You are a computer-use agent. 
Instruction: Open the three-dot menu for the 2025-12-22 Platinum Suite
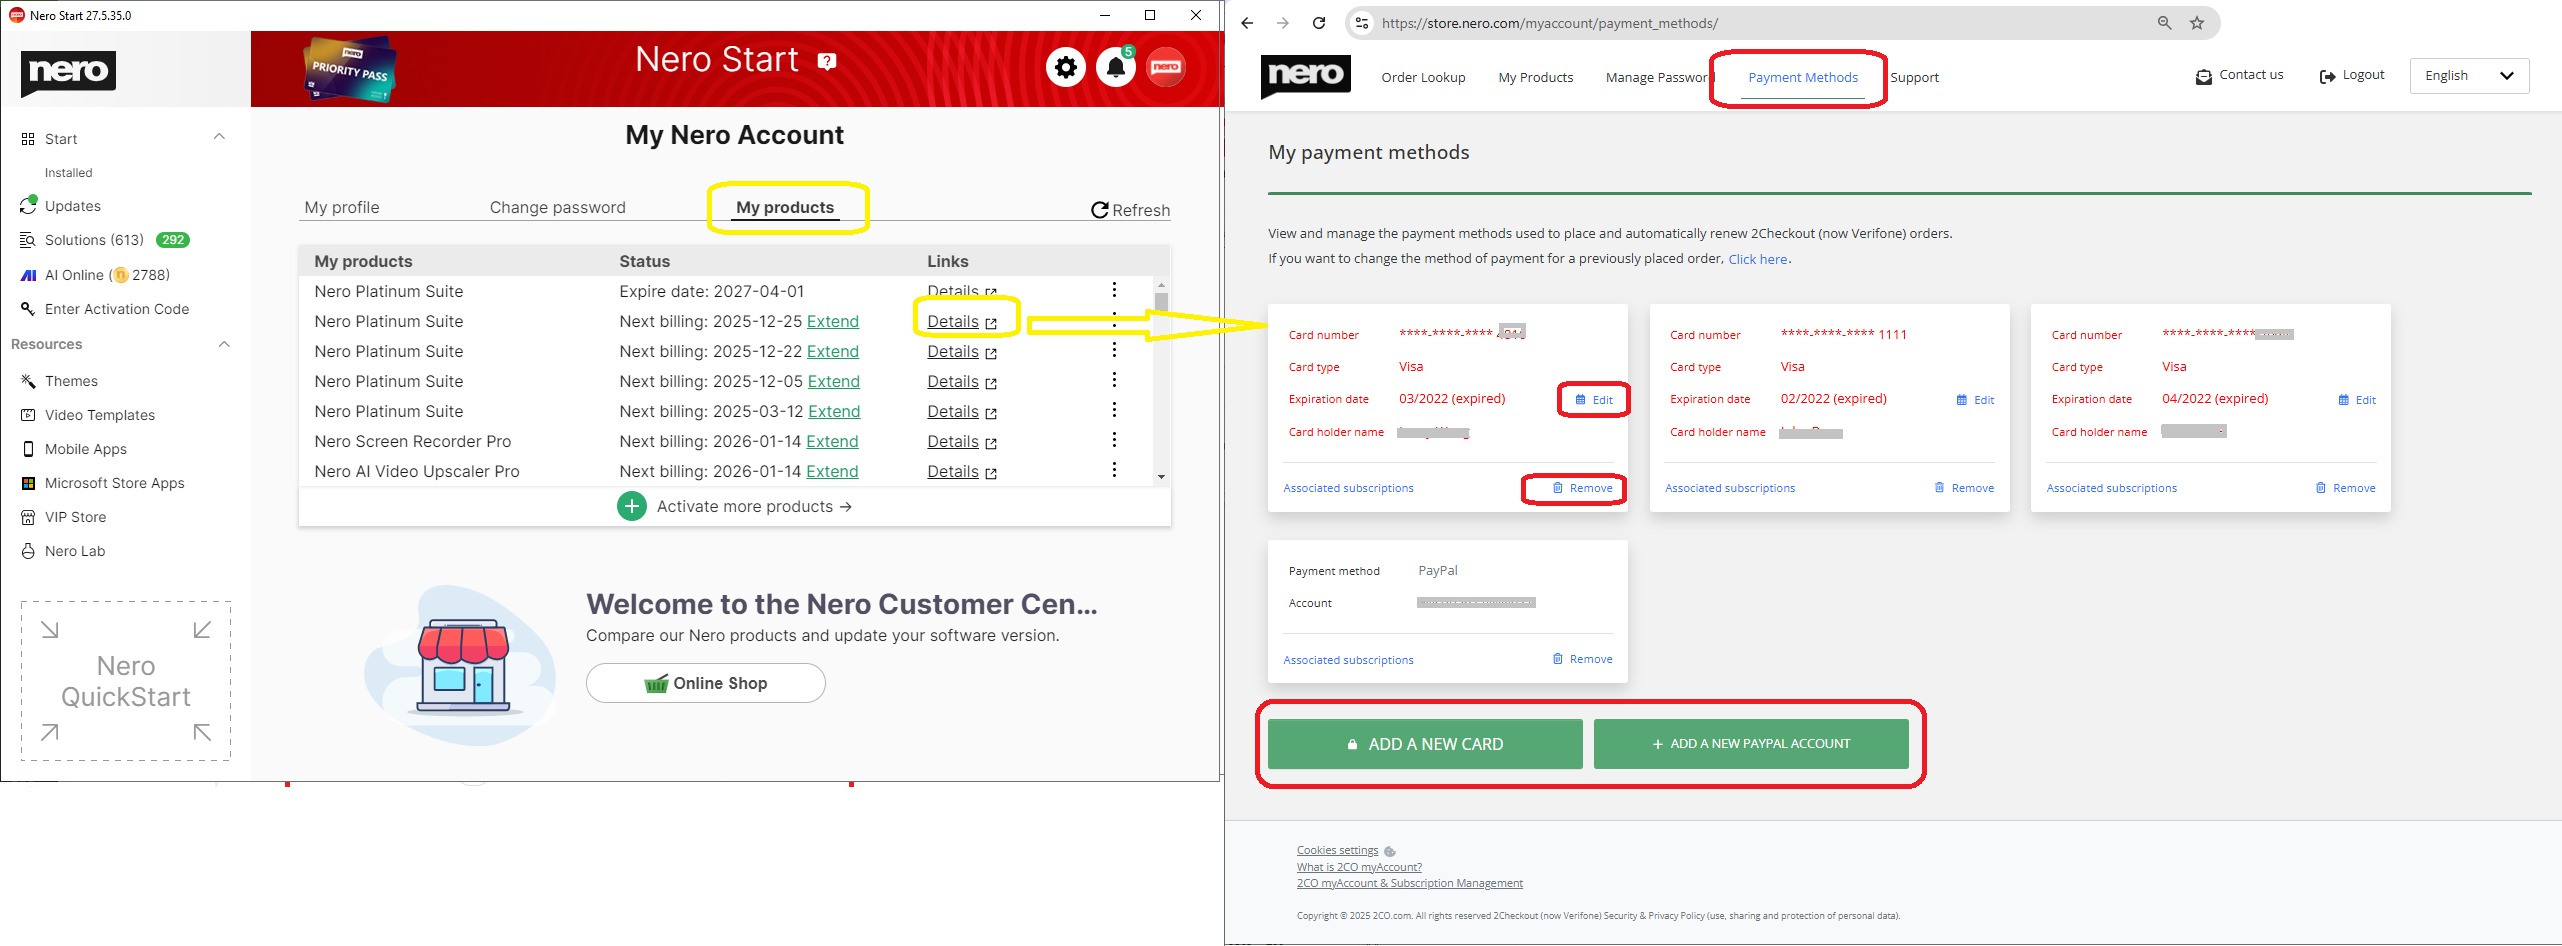click(1114, 350)
